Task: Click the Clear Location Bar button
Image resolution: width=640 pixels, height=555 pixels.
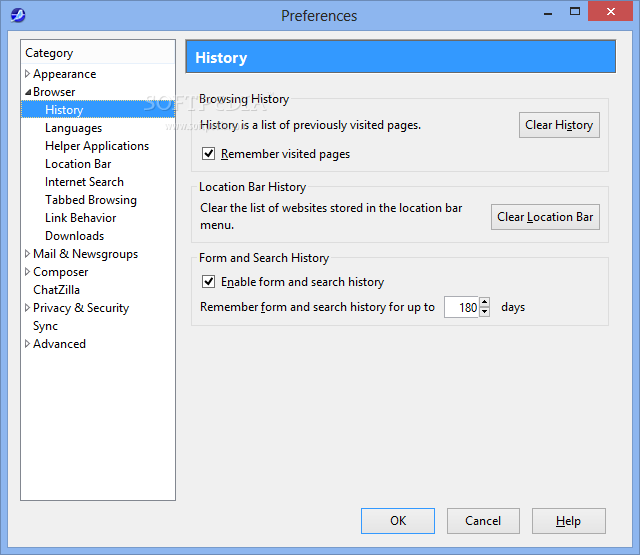Action: [545, 217]
